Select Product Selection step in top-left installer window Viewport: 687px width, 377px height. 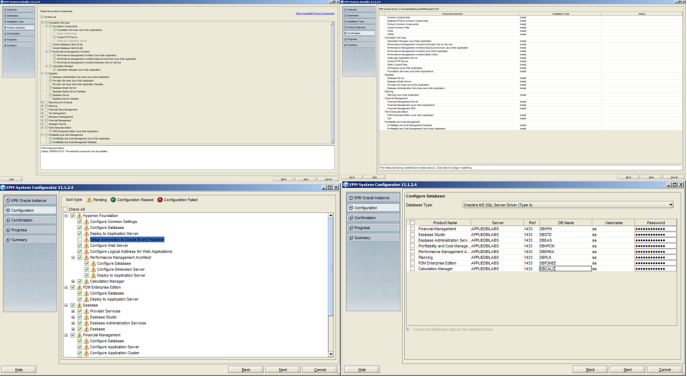tap(18, 28)
